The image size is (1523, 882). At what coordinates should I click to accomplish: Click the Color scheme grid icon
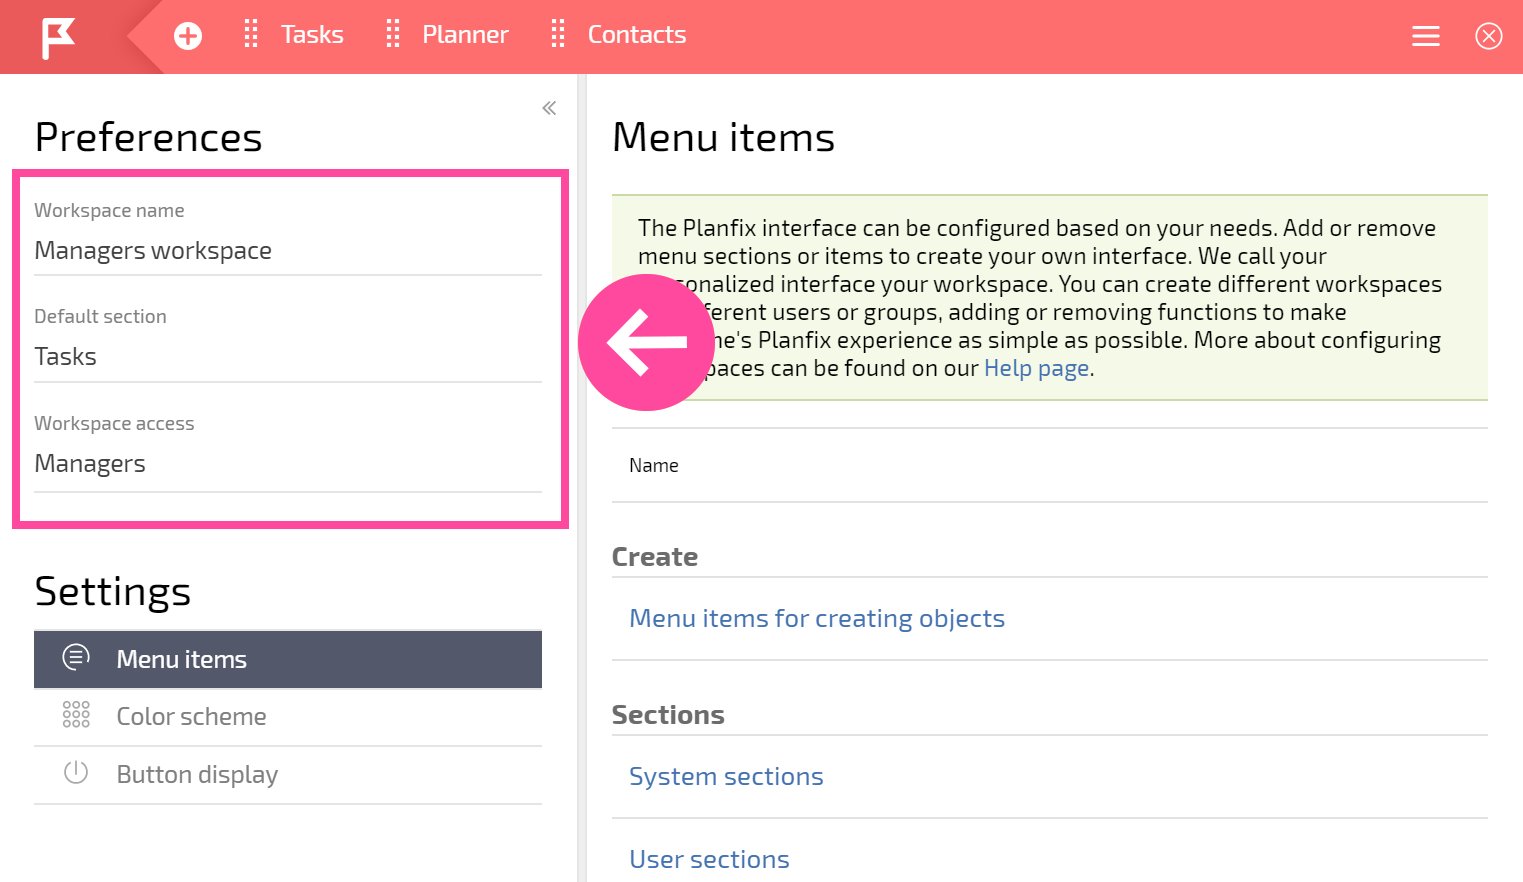pos(76,714)
